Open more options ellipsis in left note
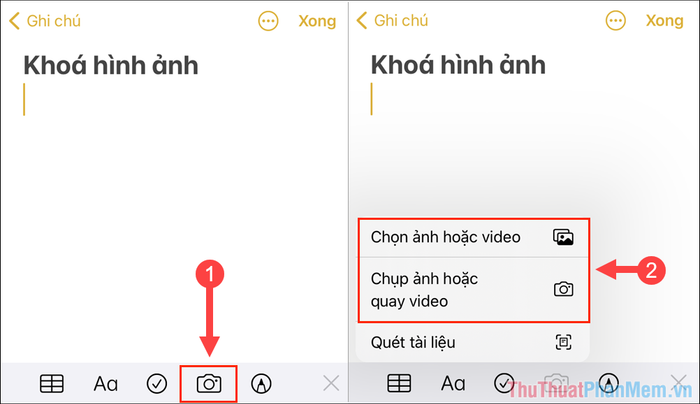 268,21
